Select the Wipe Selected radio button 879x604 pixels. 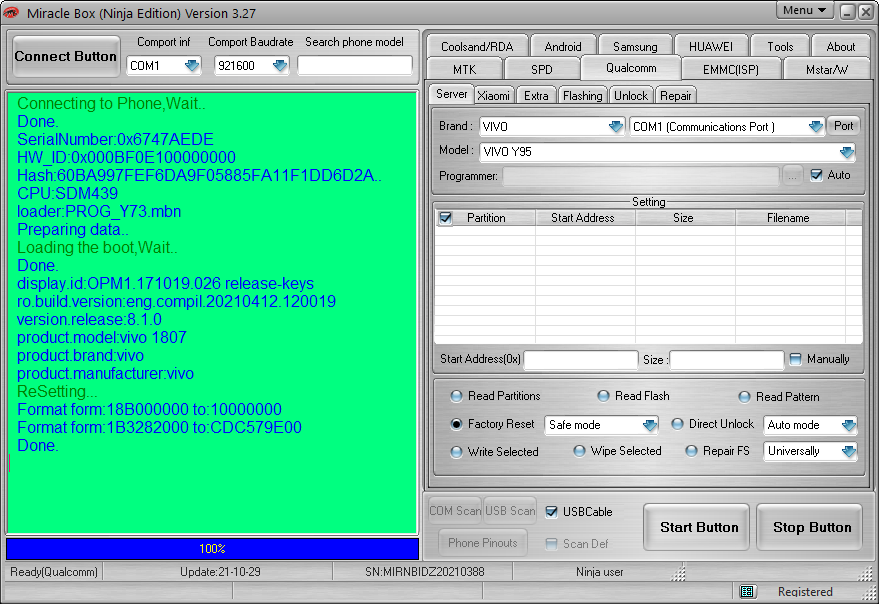(579, 451)
